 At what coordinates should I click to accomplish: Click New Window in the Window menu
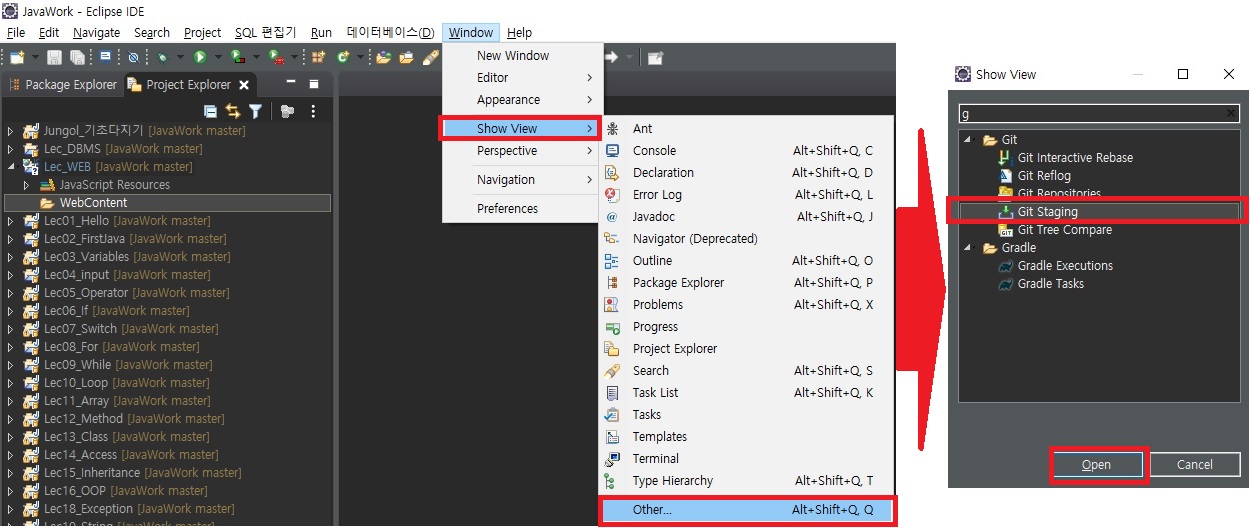click(x=522, y=56)
